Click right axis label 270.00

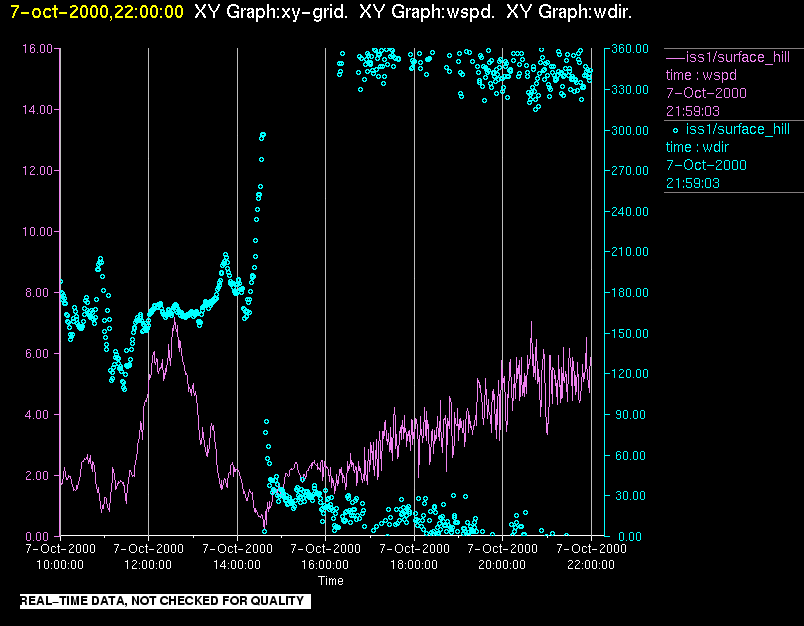630,171
